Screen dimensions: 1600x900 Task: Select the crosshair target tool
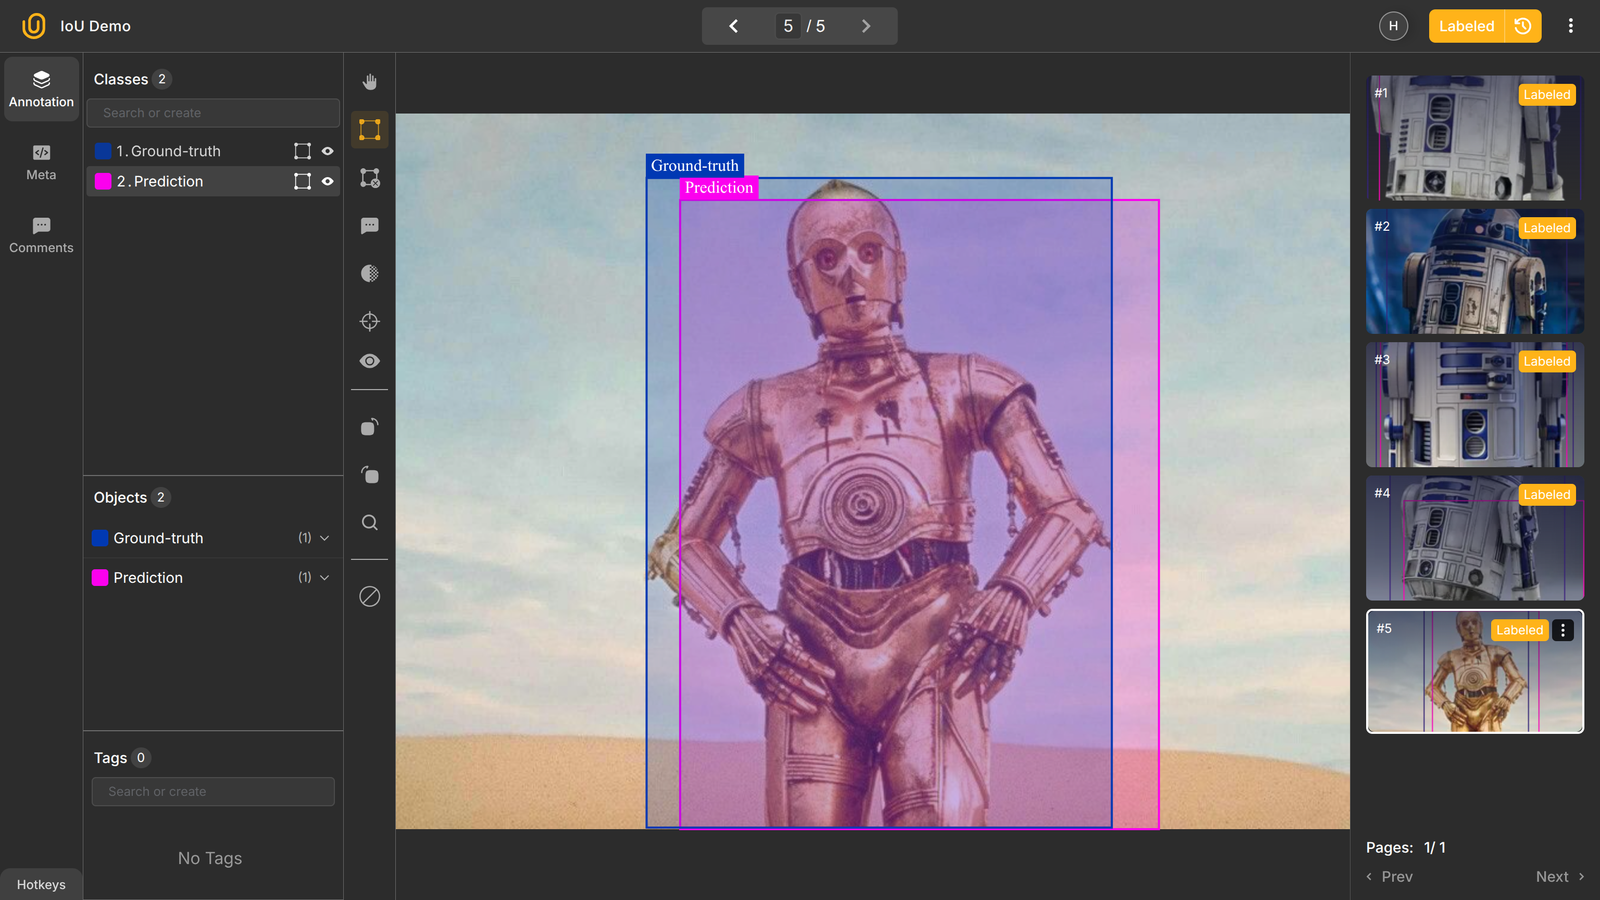point(370,321)
